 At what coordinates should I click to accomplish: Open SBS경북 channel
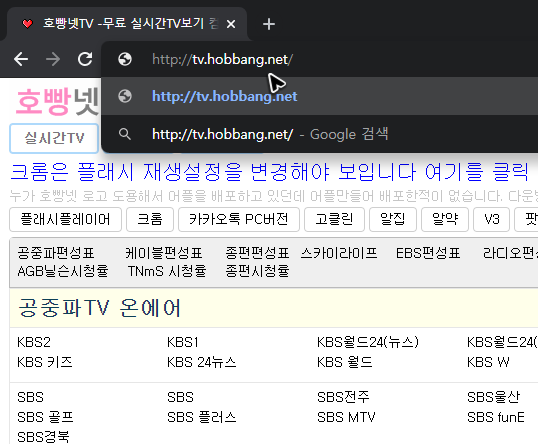tap(43, 437)
